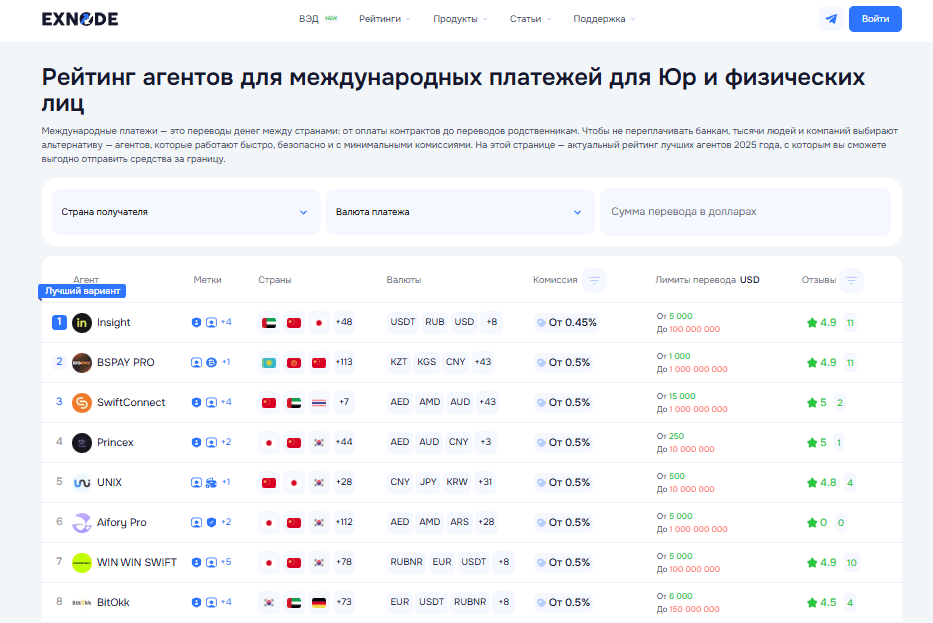Click the UAE flag in Insight row
Image resolution: width=933 pixels, height=623 pixels.
click(x=269, y=323)
